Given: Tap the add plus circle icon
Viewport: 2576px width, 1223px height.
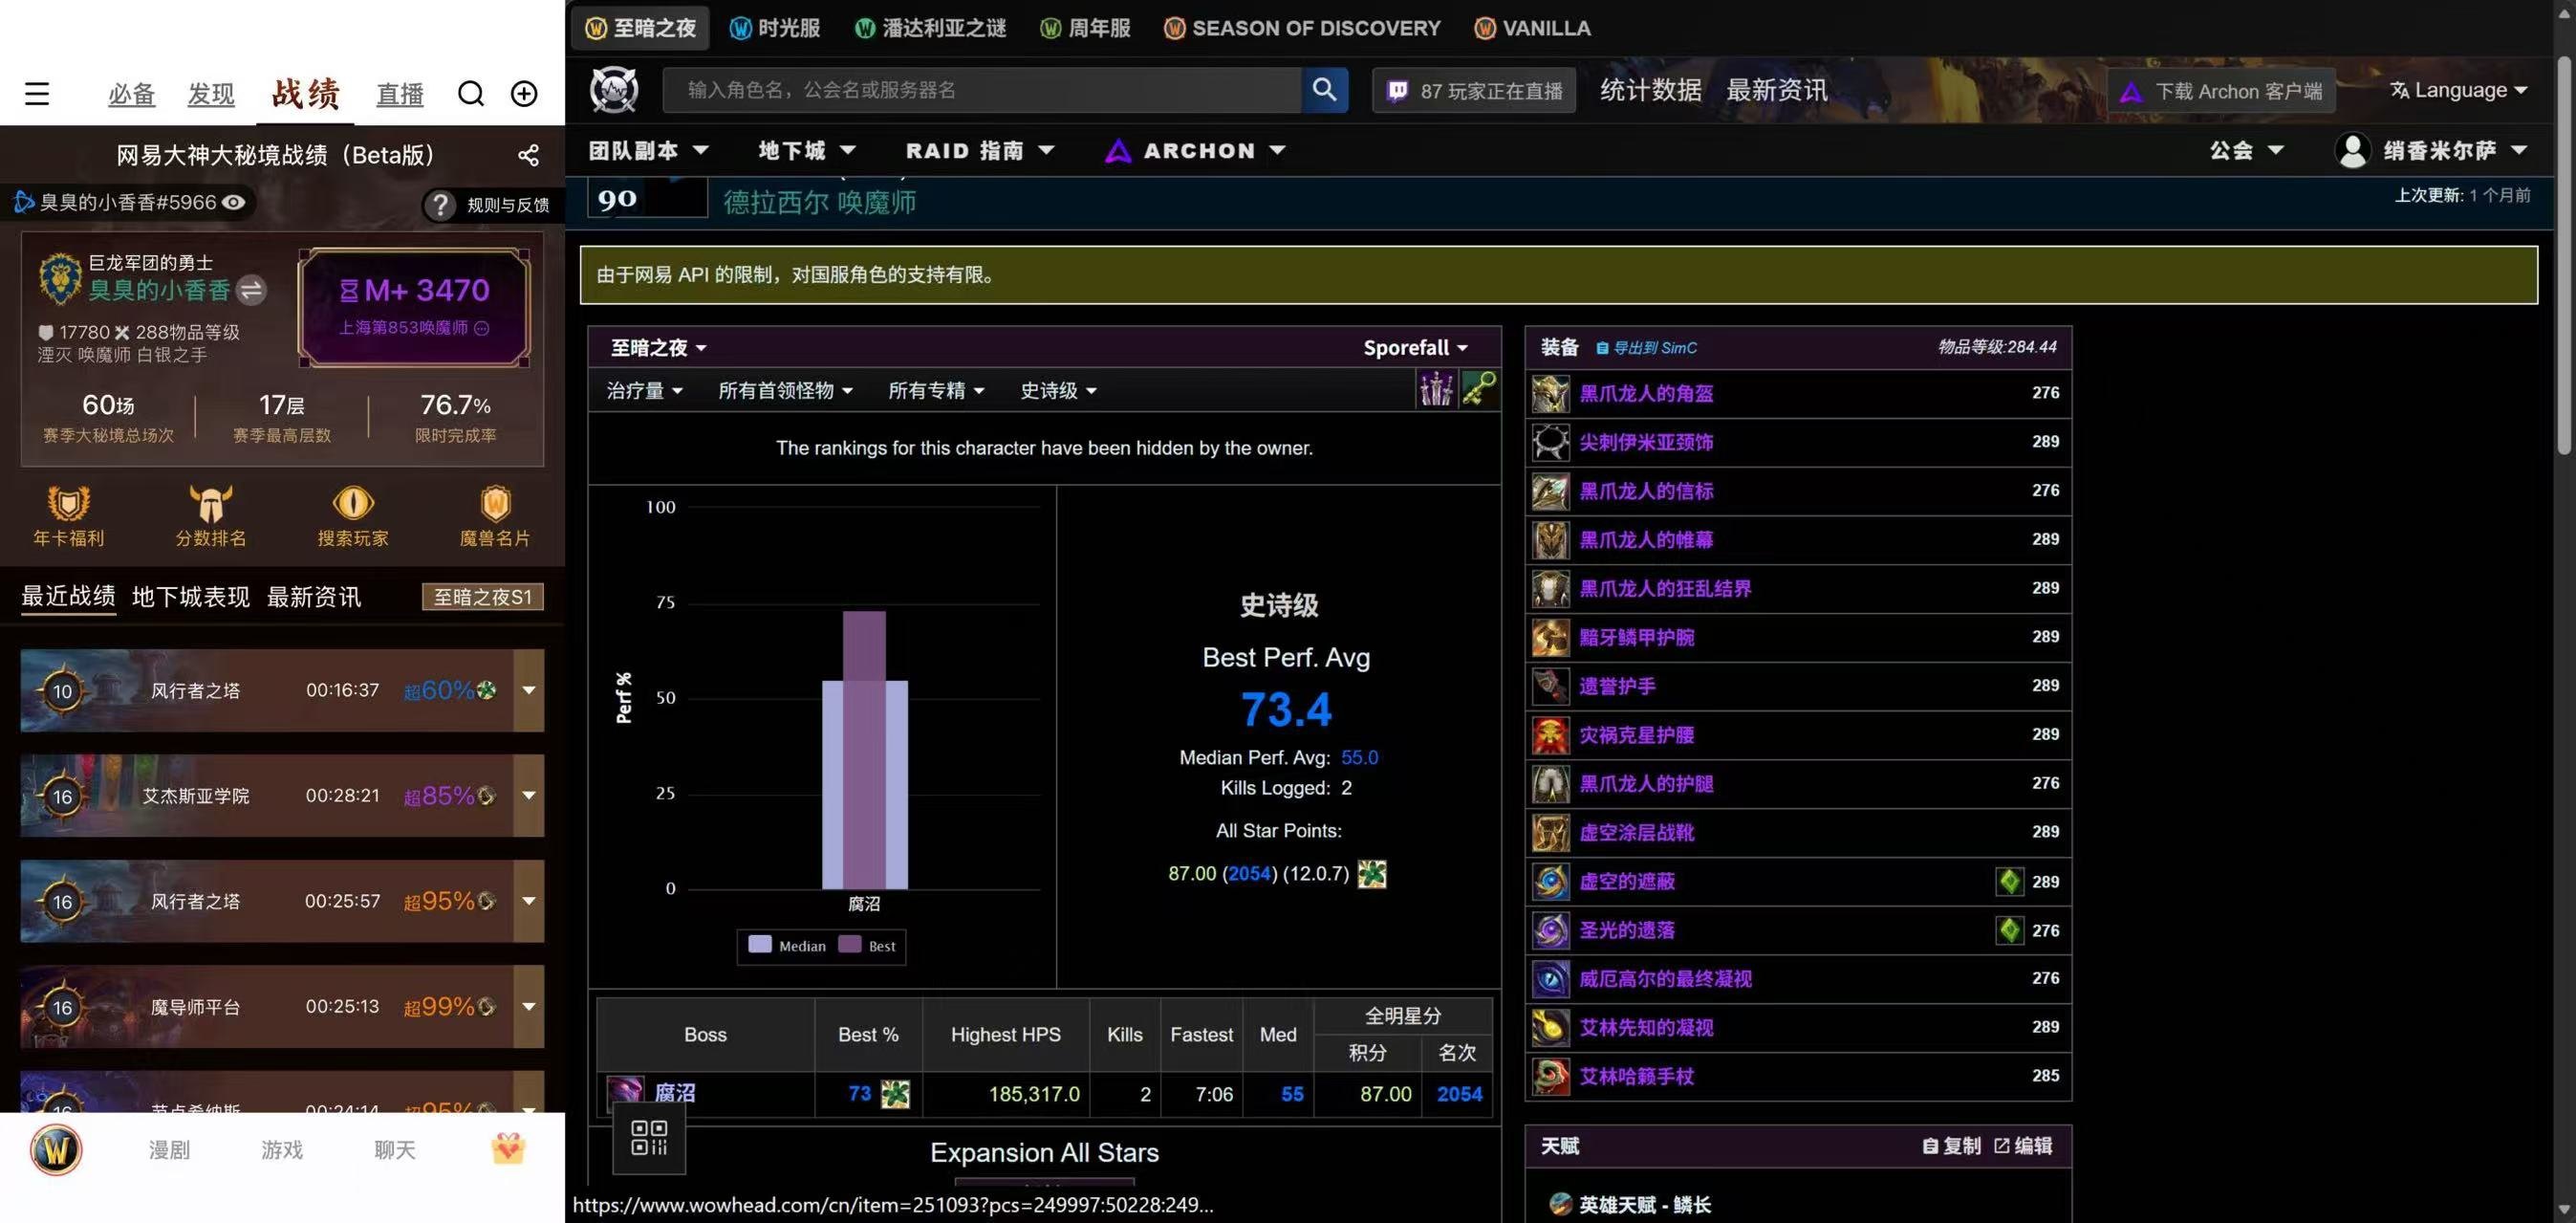Looking at the screenshot, I should click(x=524, y=94).
